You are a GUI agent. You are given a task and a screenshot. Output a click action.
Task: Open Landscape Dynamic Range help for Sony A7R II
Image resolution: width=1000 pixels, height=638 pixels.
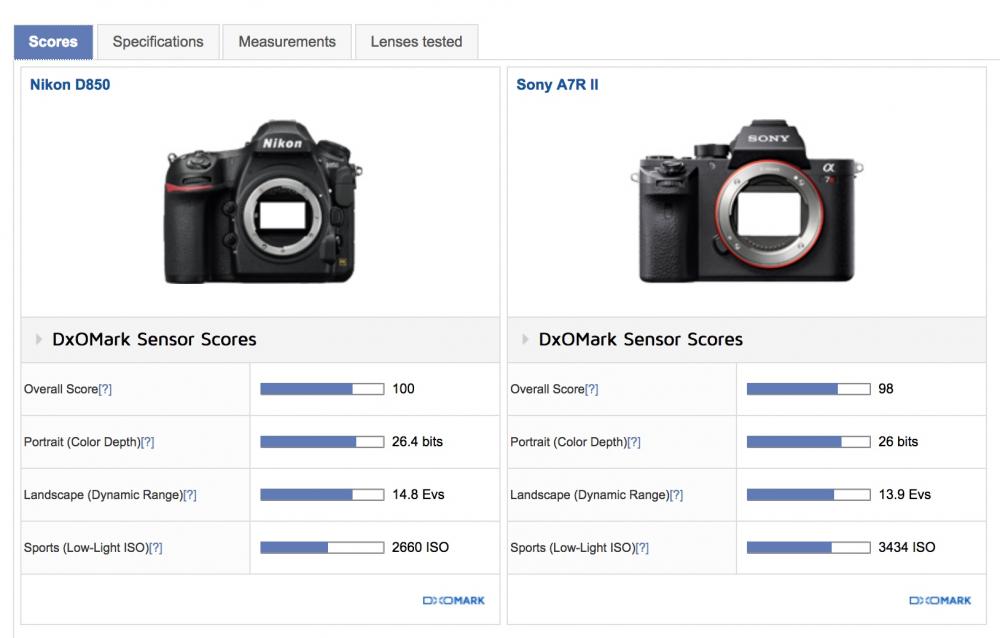[677, 495]
